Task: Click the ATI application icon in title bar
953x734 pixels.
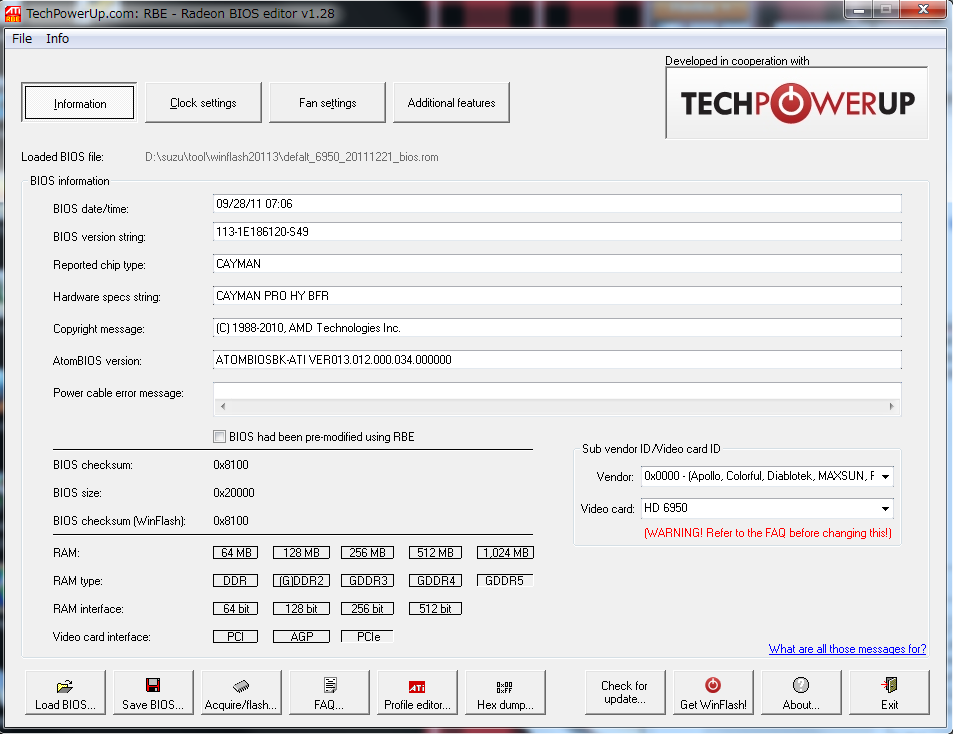Action: (x=13, y=13)
